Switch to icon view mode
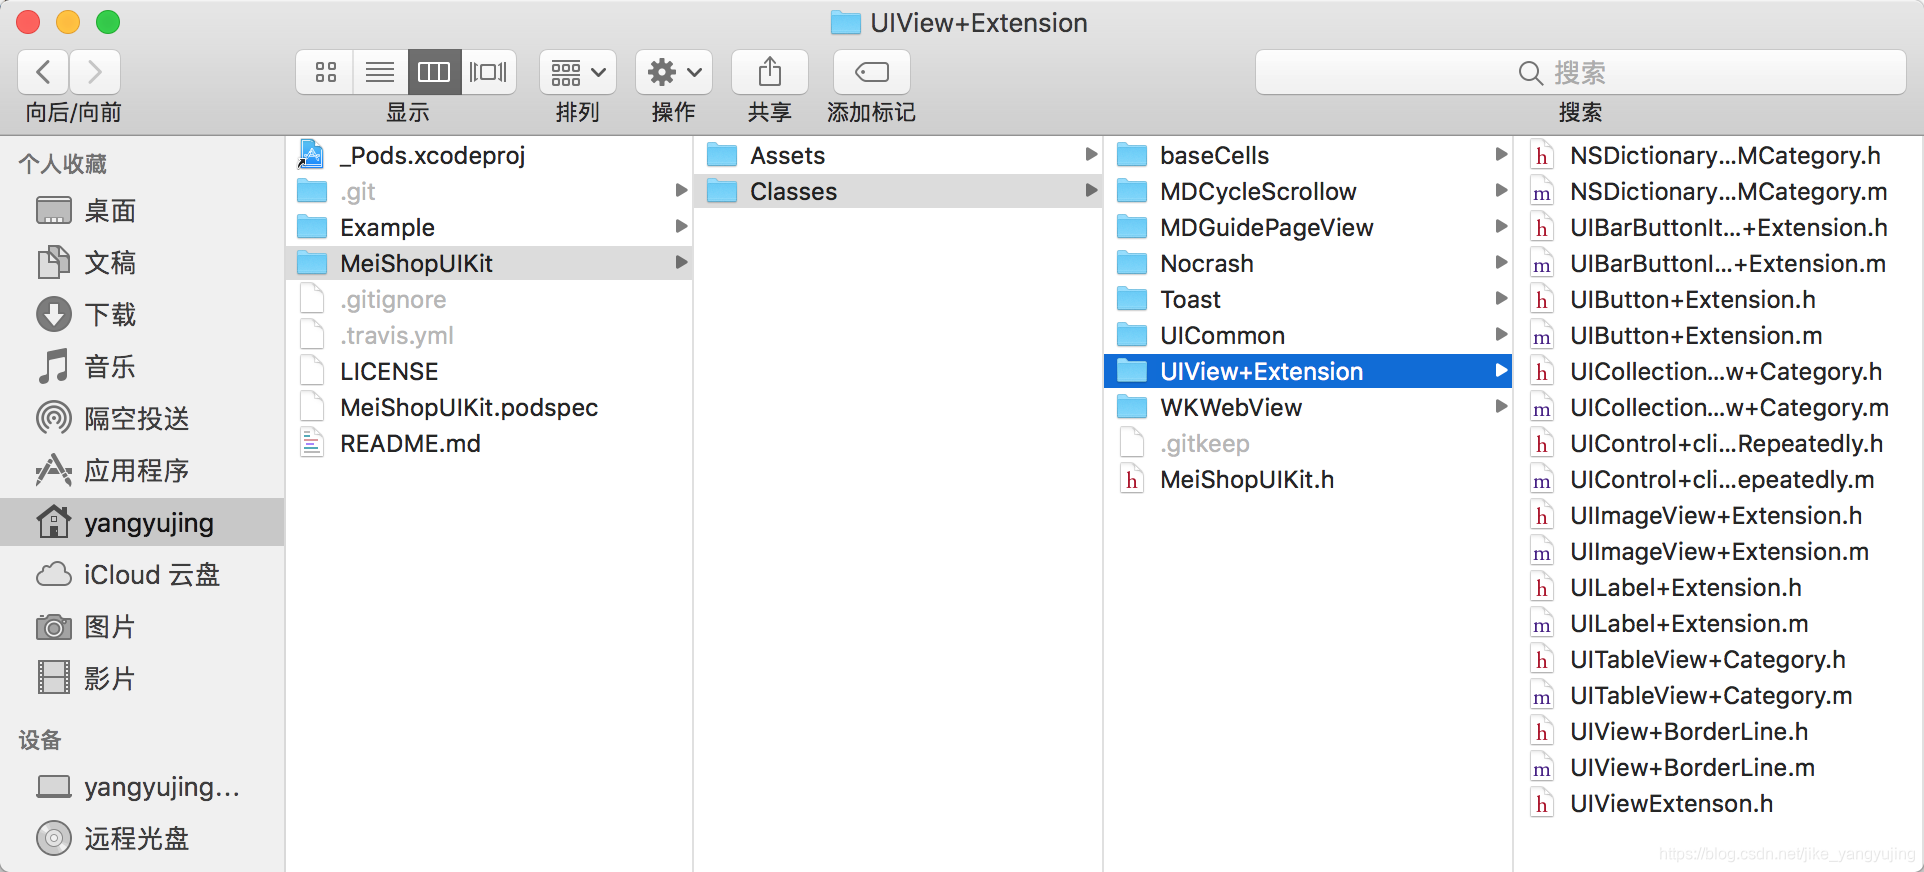This screenshot has width=1924, height=872. pos(325,72)
